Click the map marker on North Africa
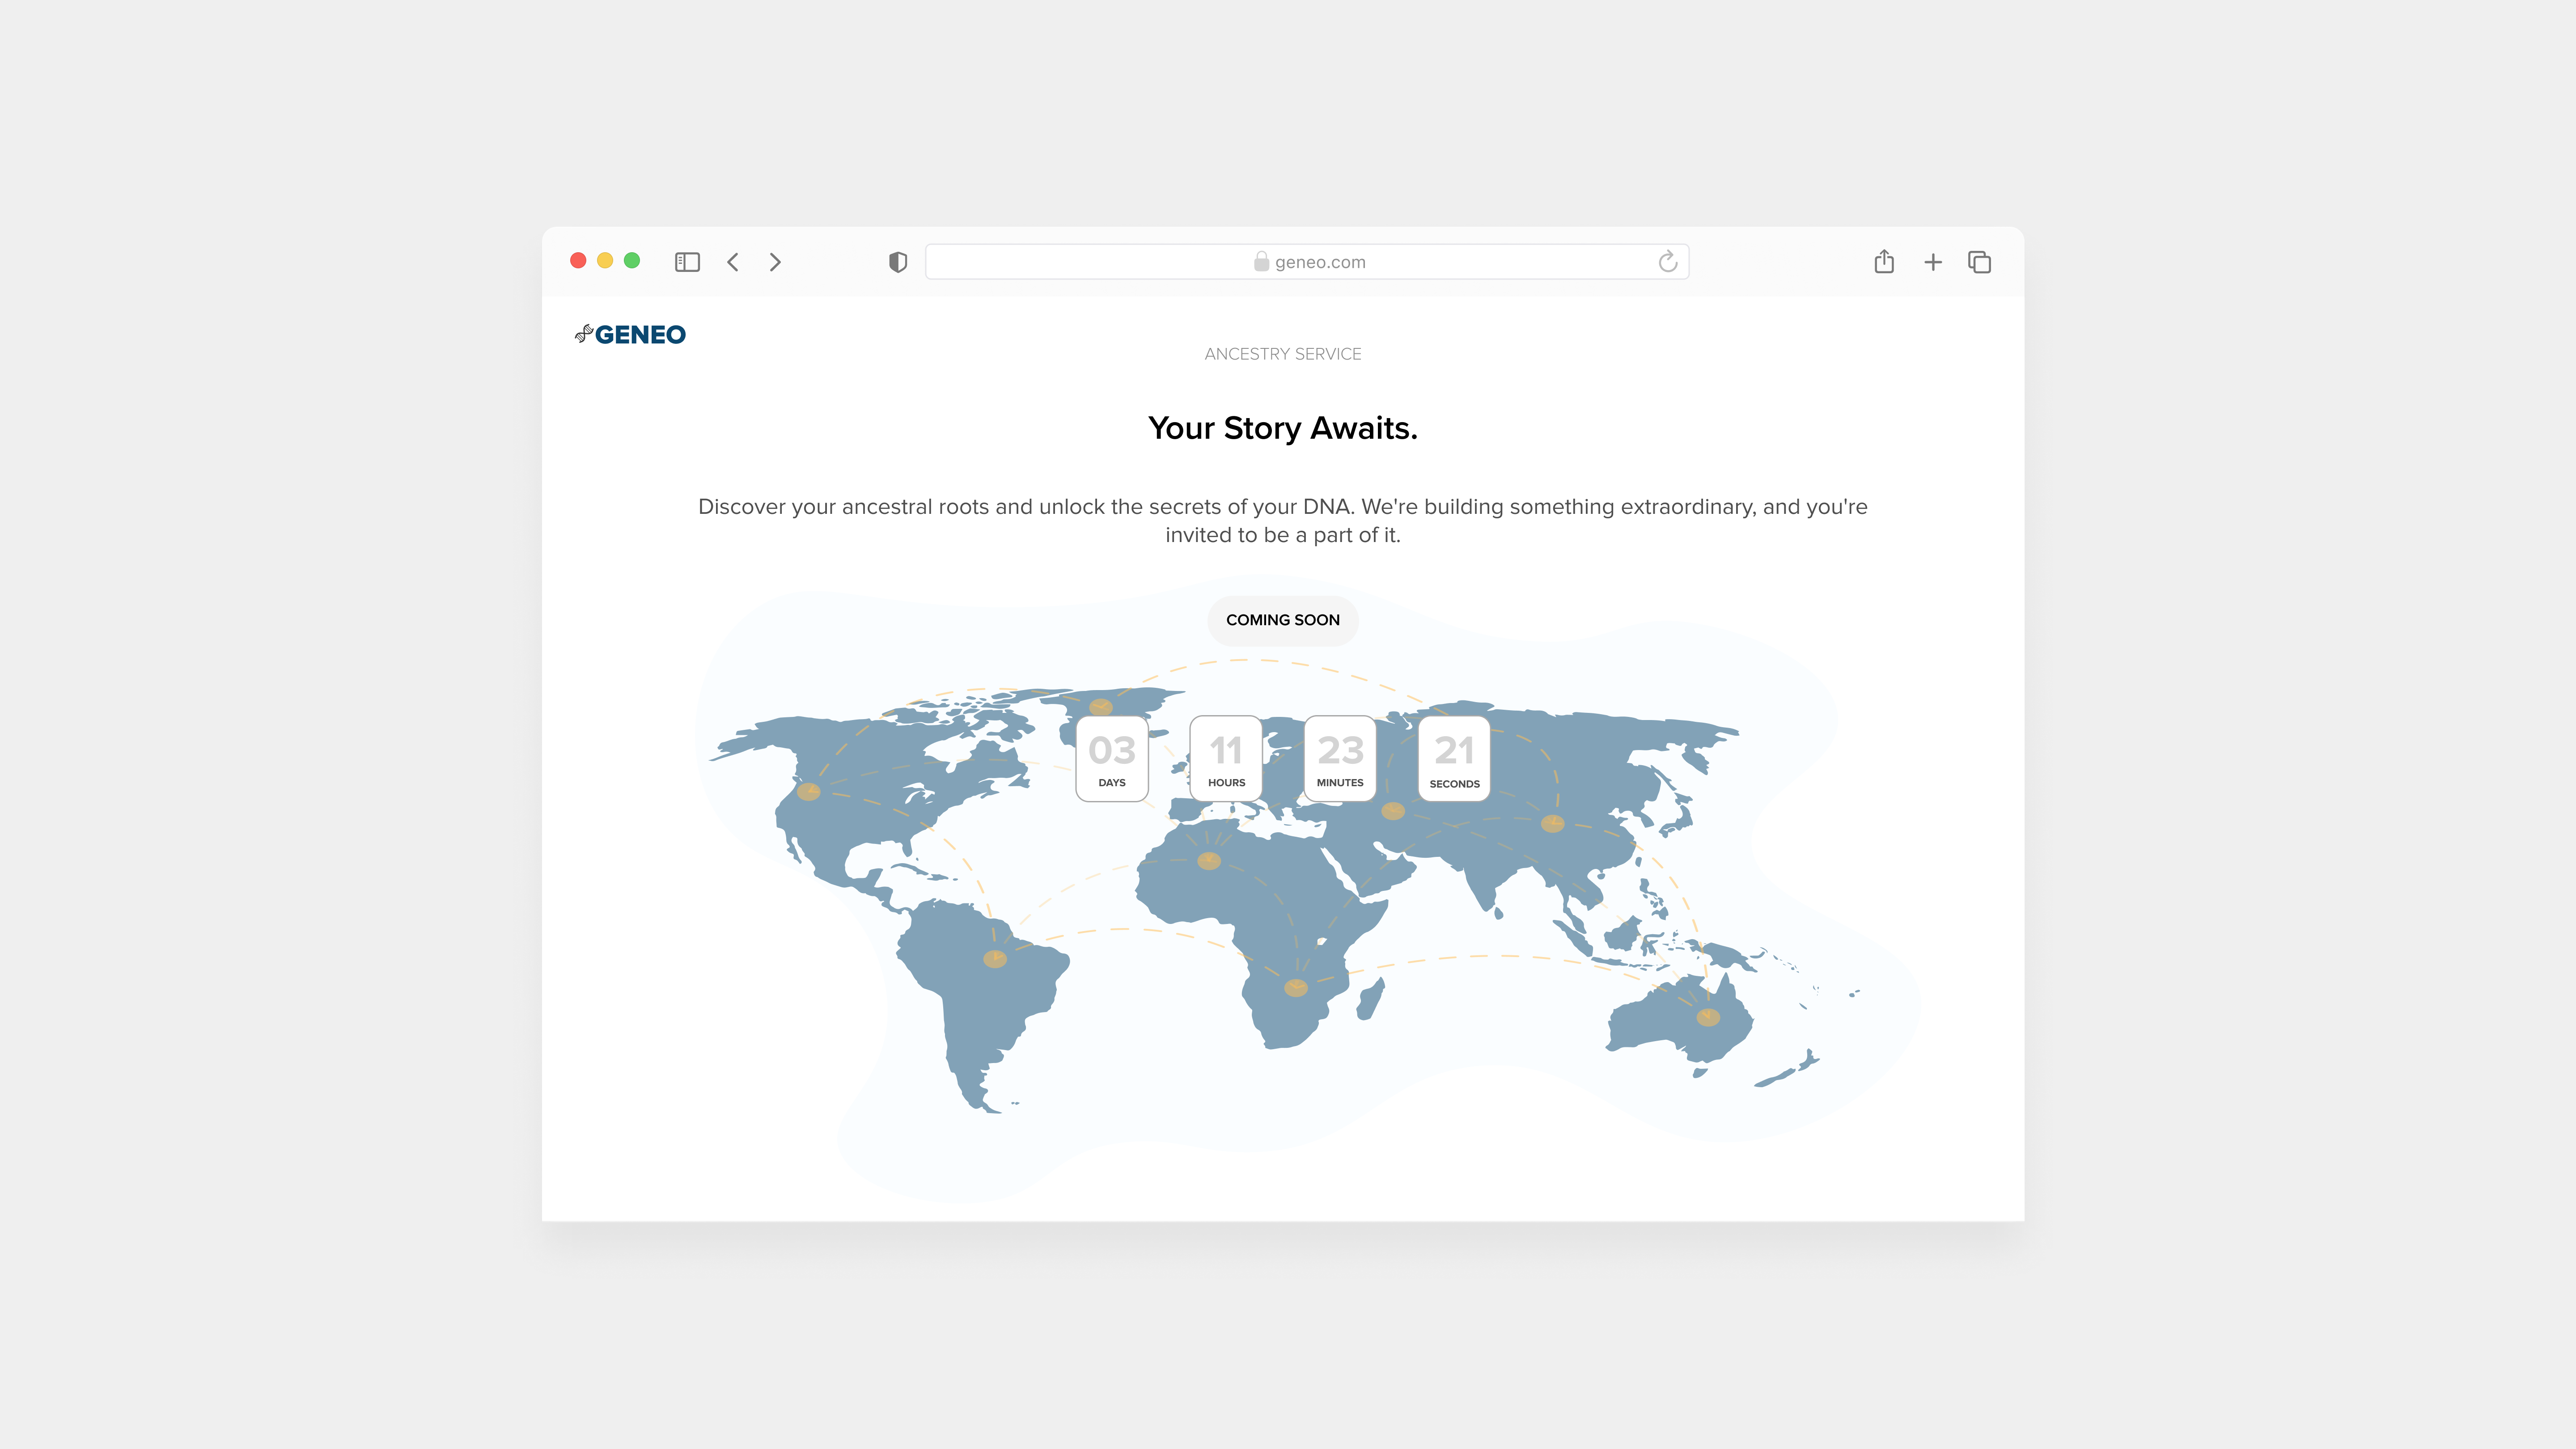The image size is (2576, 1449). pos(1209,860)
